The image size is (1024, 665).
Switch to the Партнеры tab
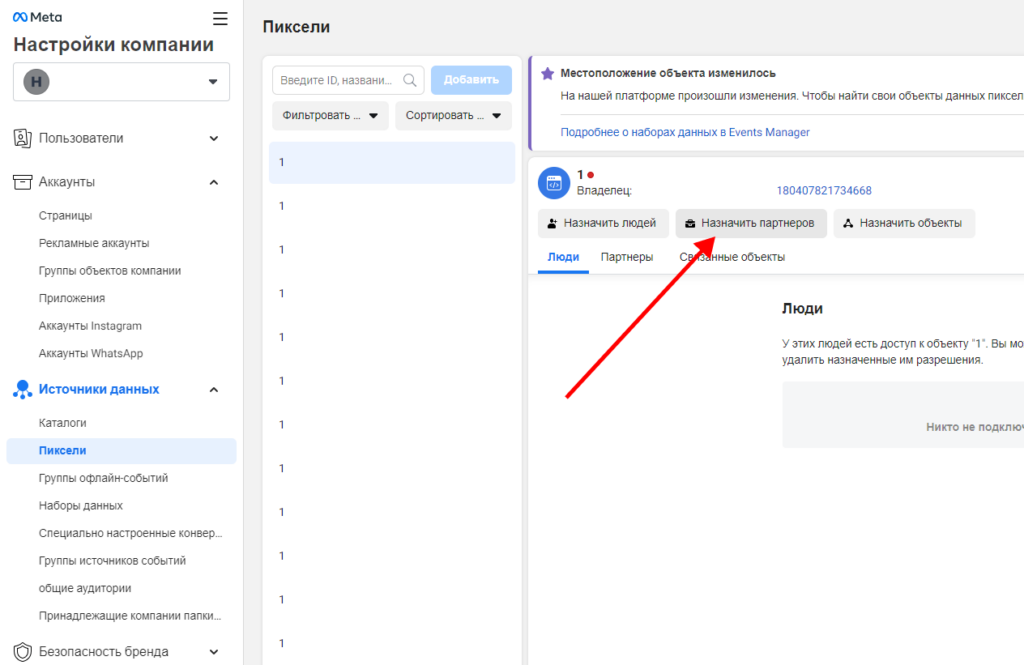[626, 257]
